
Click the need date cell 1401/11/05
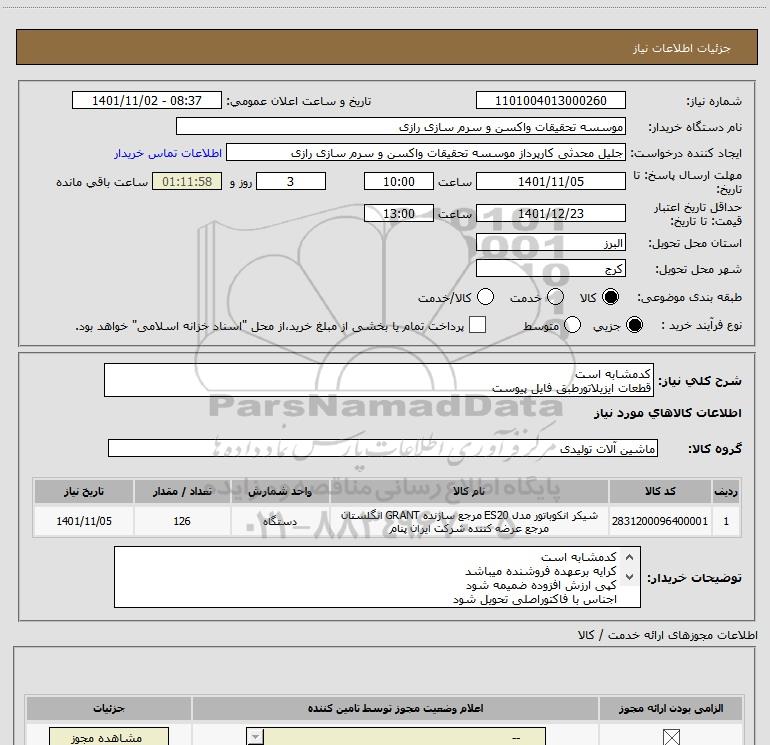coord(83,521)
